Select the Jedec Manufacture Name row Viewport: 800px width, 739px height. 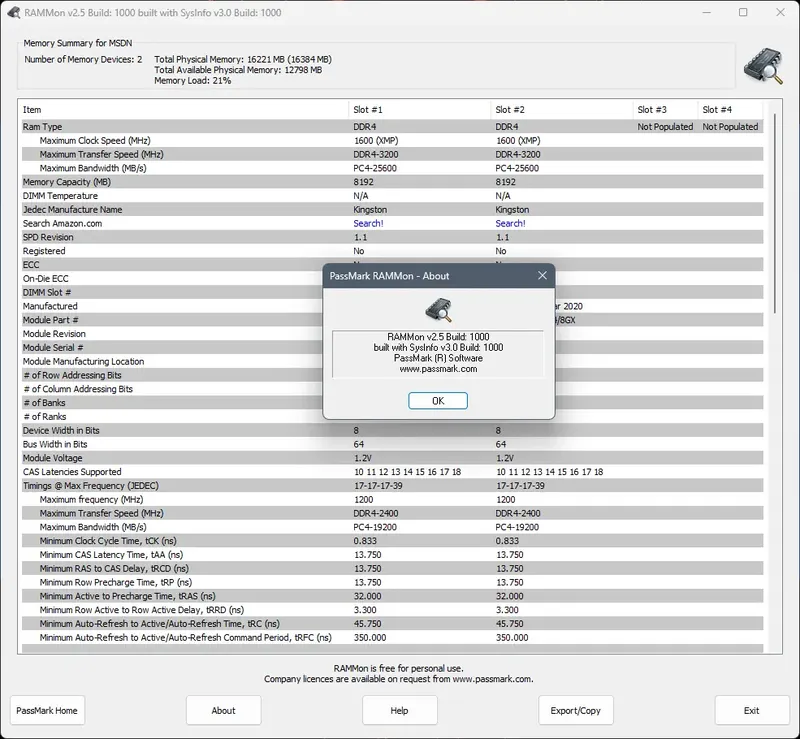coord(392,209)
